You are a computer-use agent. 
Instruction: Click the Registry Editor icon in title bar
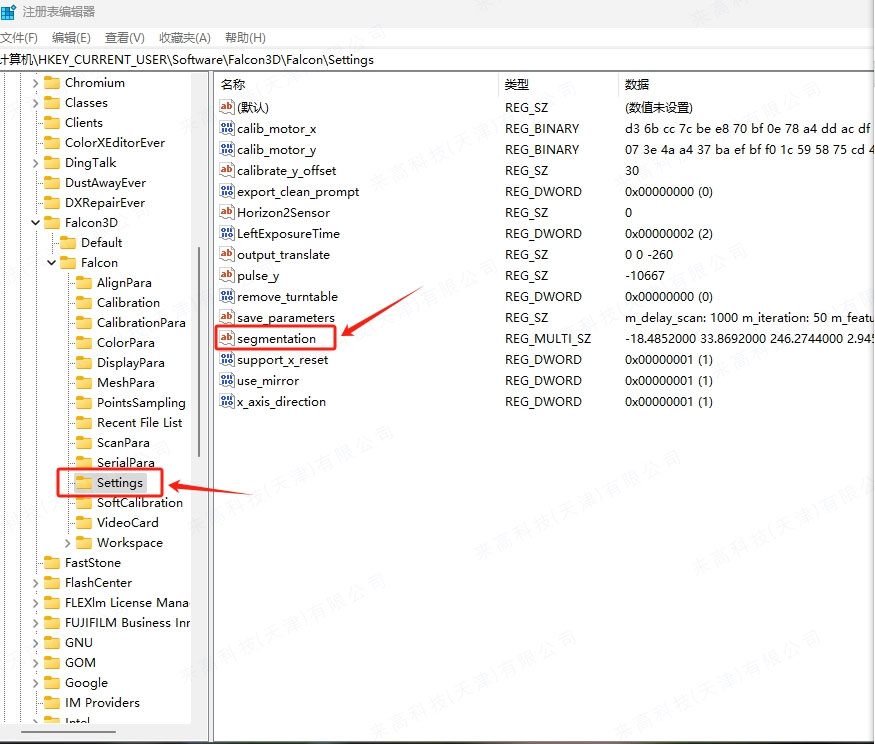tap(9, 12)
